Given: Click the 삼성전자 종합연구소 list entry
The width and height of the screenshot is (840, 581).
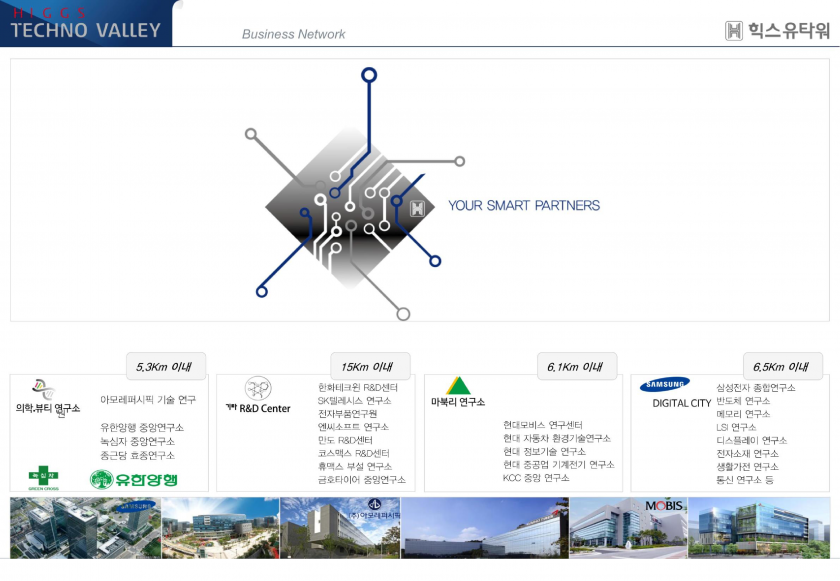Looking at the screenshot, I should [755, 388].
